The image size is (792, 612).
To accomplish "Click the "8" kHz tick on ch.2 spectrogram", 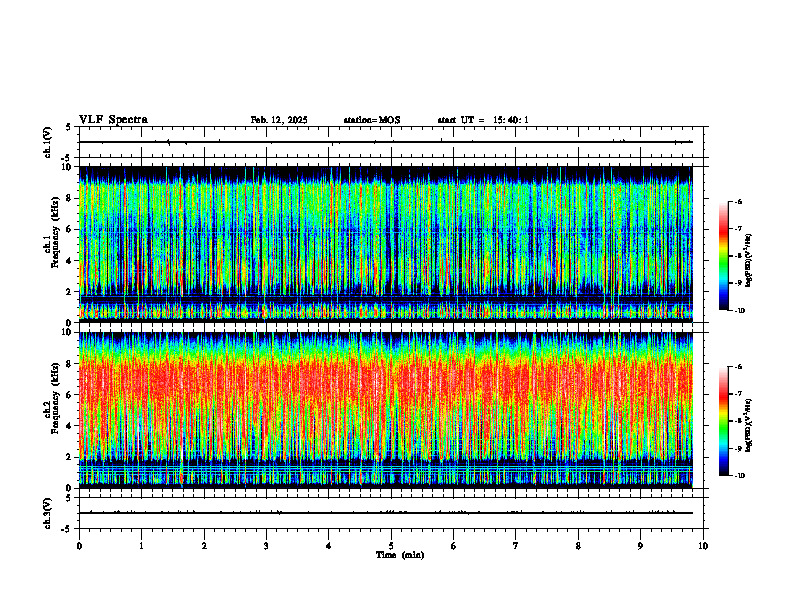I will click(69, 364).
